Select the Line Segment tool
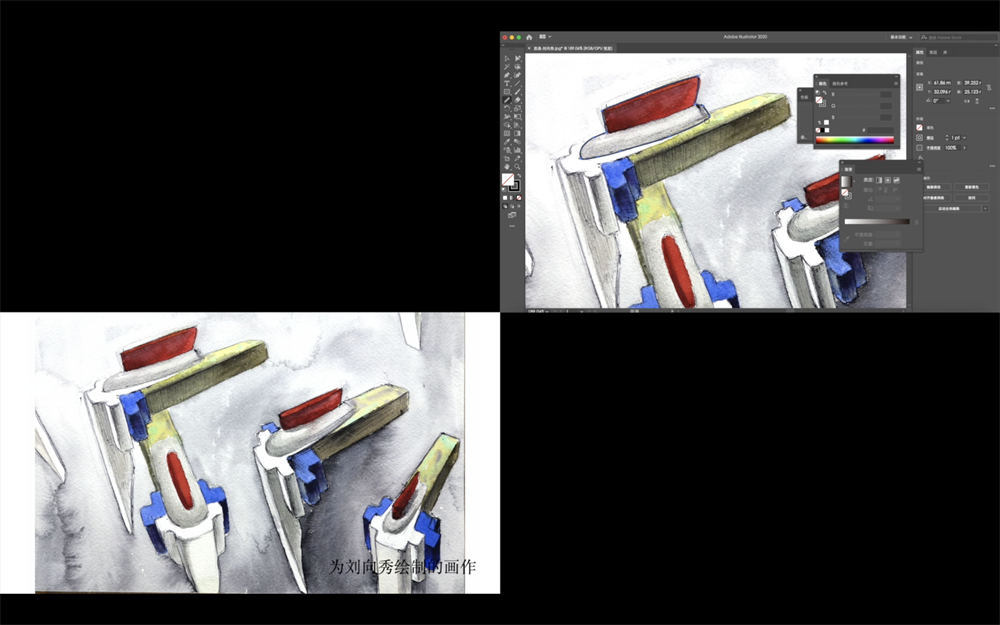1000x625 pixels. coord(517,84)
